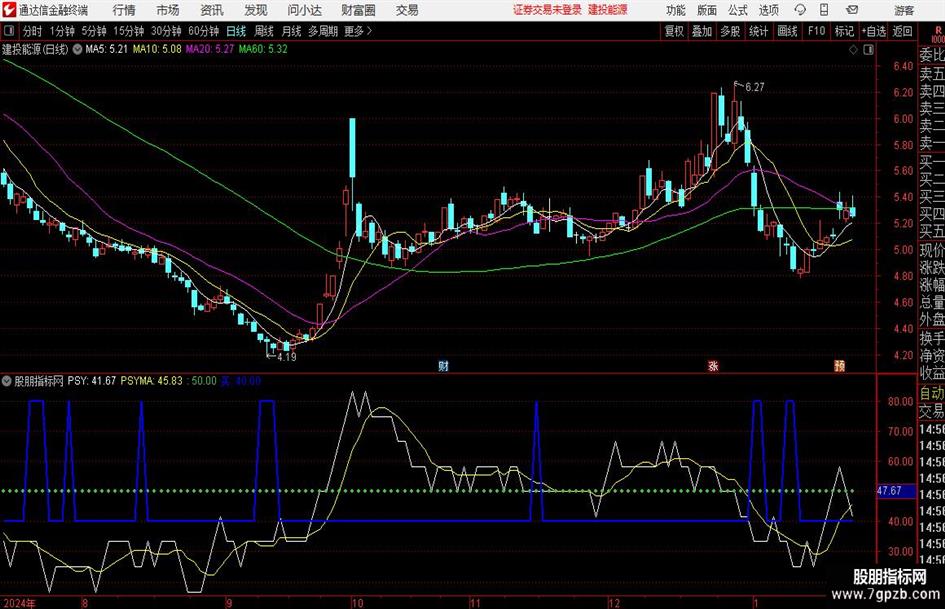Screen dimensions: 945x609
Task: Toggle the right info panel icon
Action: click(868, 50)
